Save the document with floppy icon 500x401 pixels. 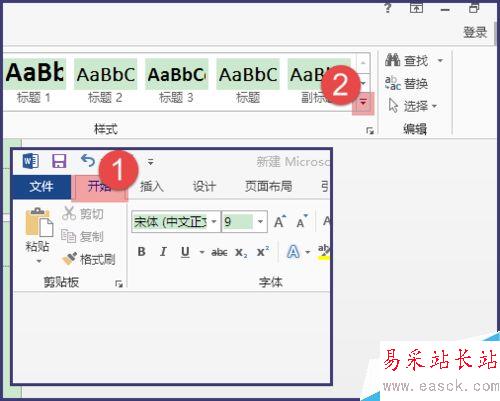point(59,161)
